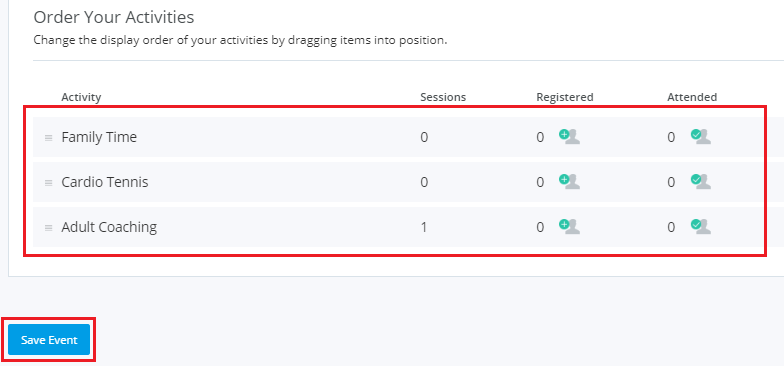
Task: Click the attended count for Cardio Tennis
Action: point(671,182)
